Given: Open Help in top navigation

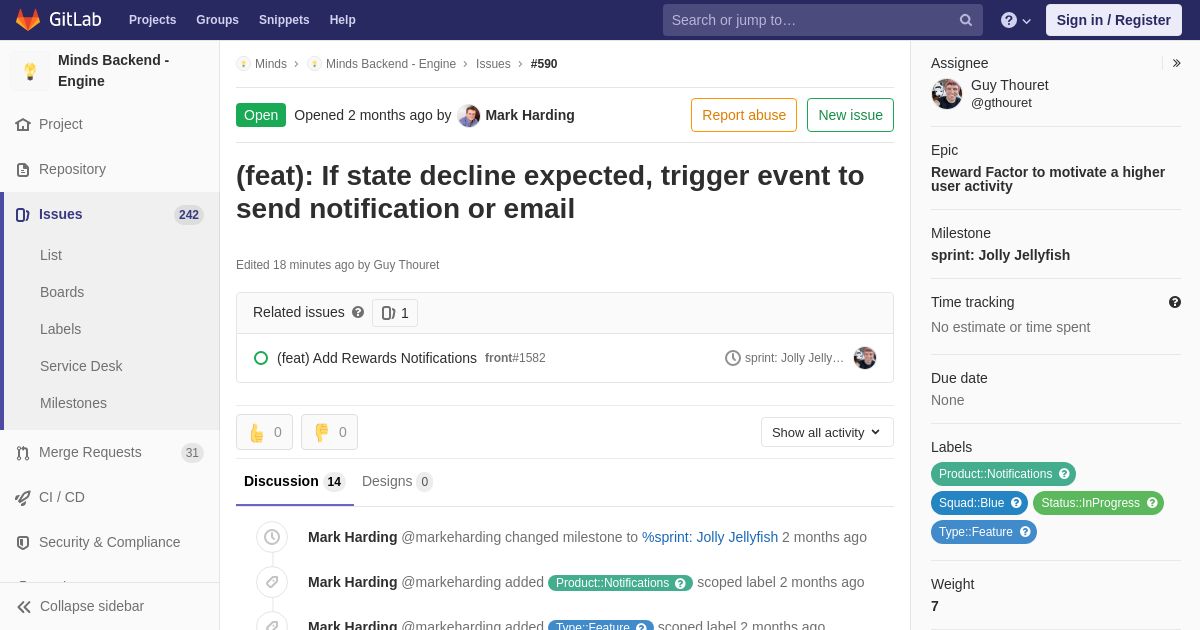Looking at the screenshot, I should pos(343,20).
